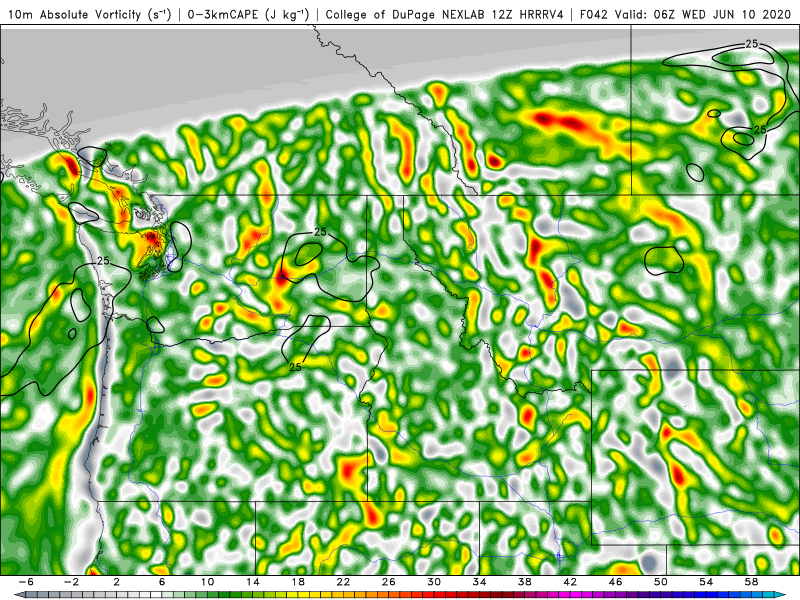Screen dimensions: 800x600
Task: Click the "30" label on the color scale
Action: [x=434, y=582]
